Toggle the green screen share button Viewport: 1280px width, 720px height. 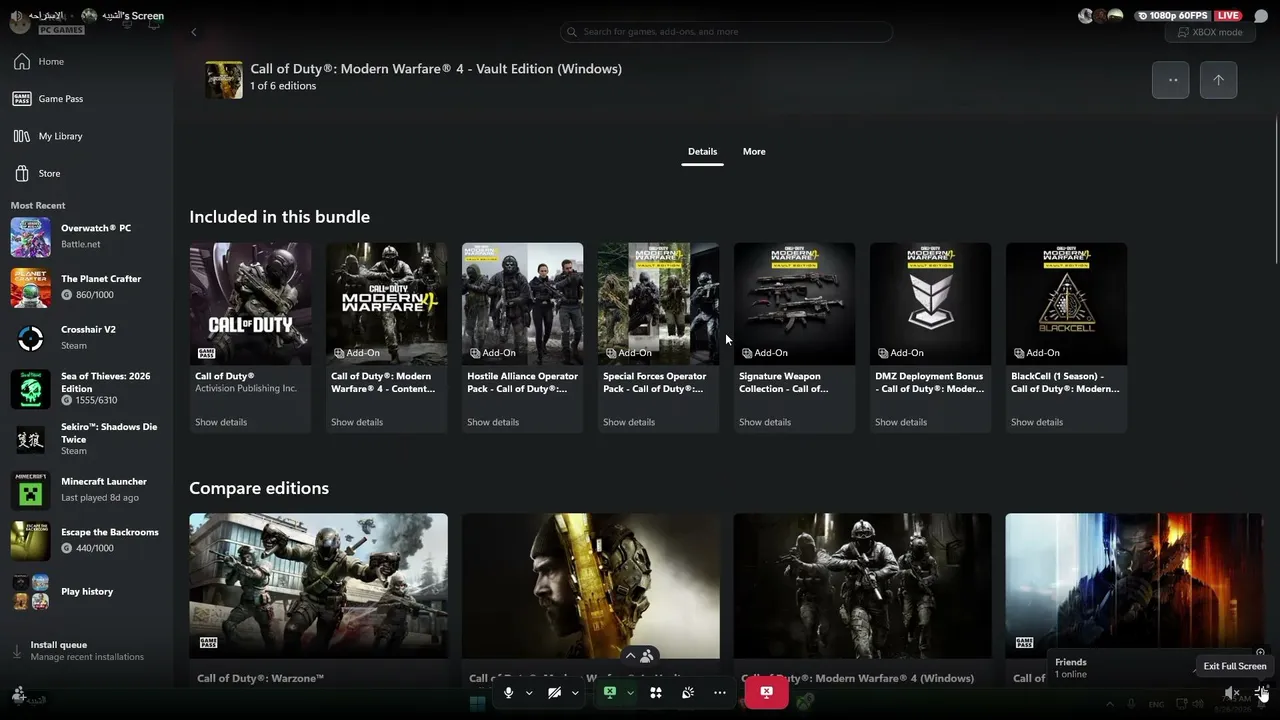[x=610, y=693]
